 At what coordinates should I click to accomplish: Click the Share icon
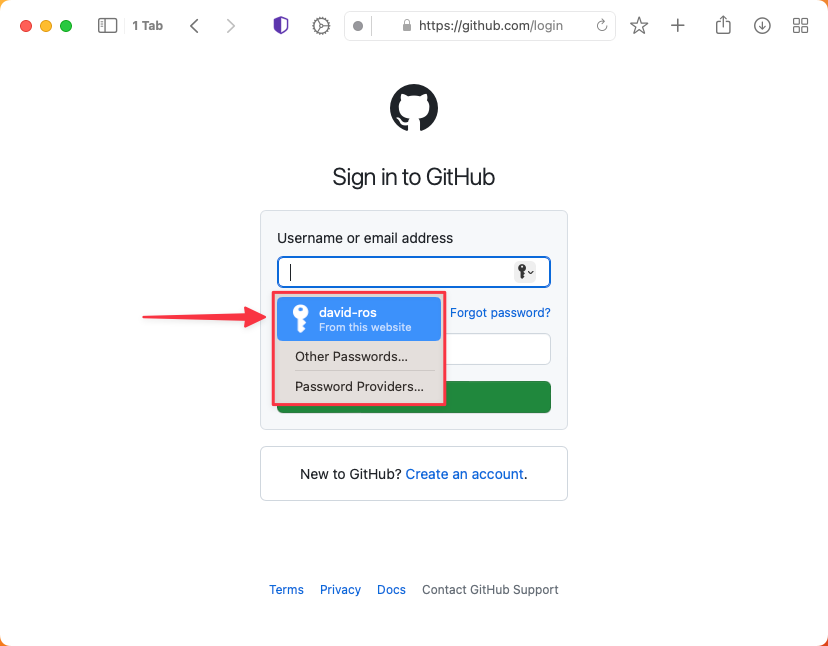pyautogui.click(x=723, y=25)
